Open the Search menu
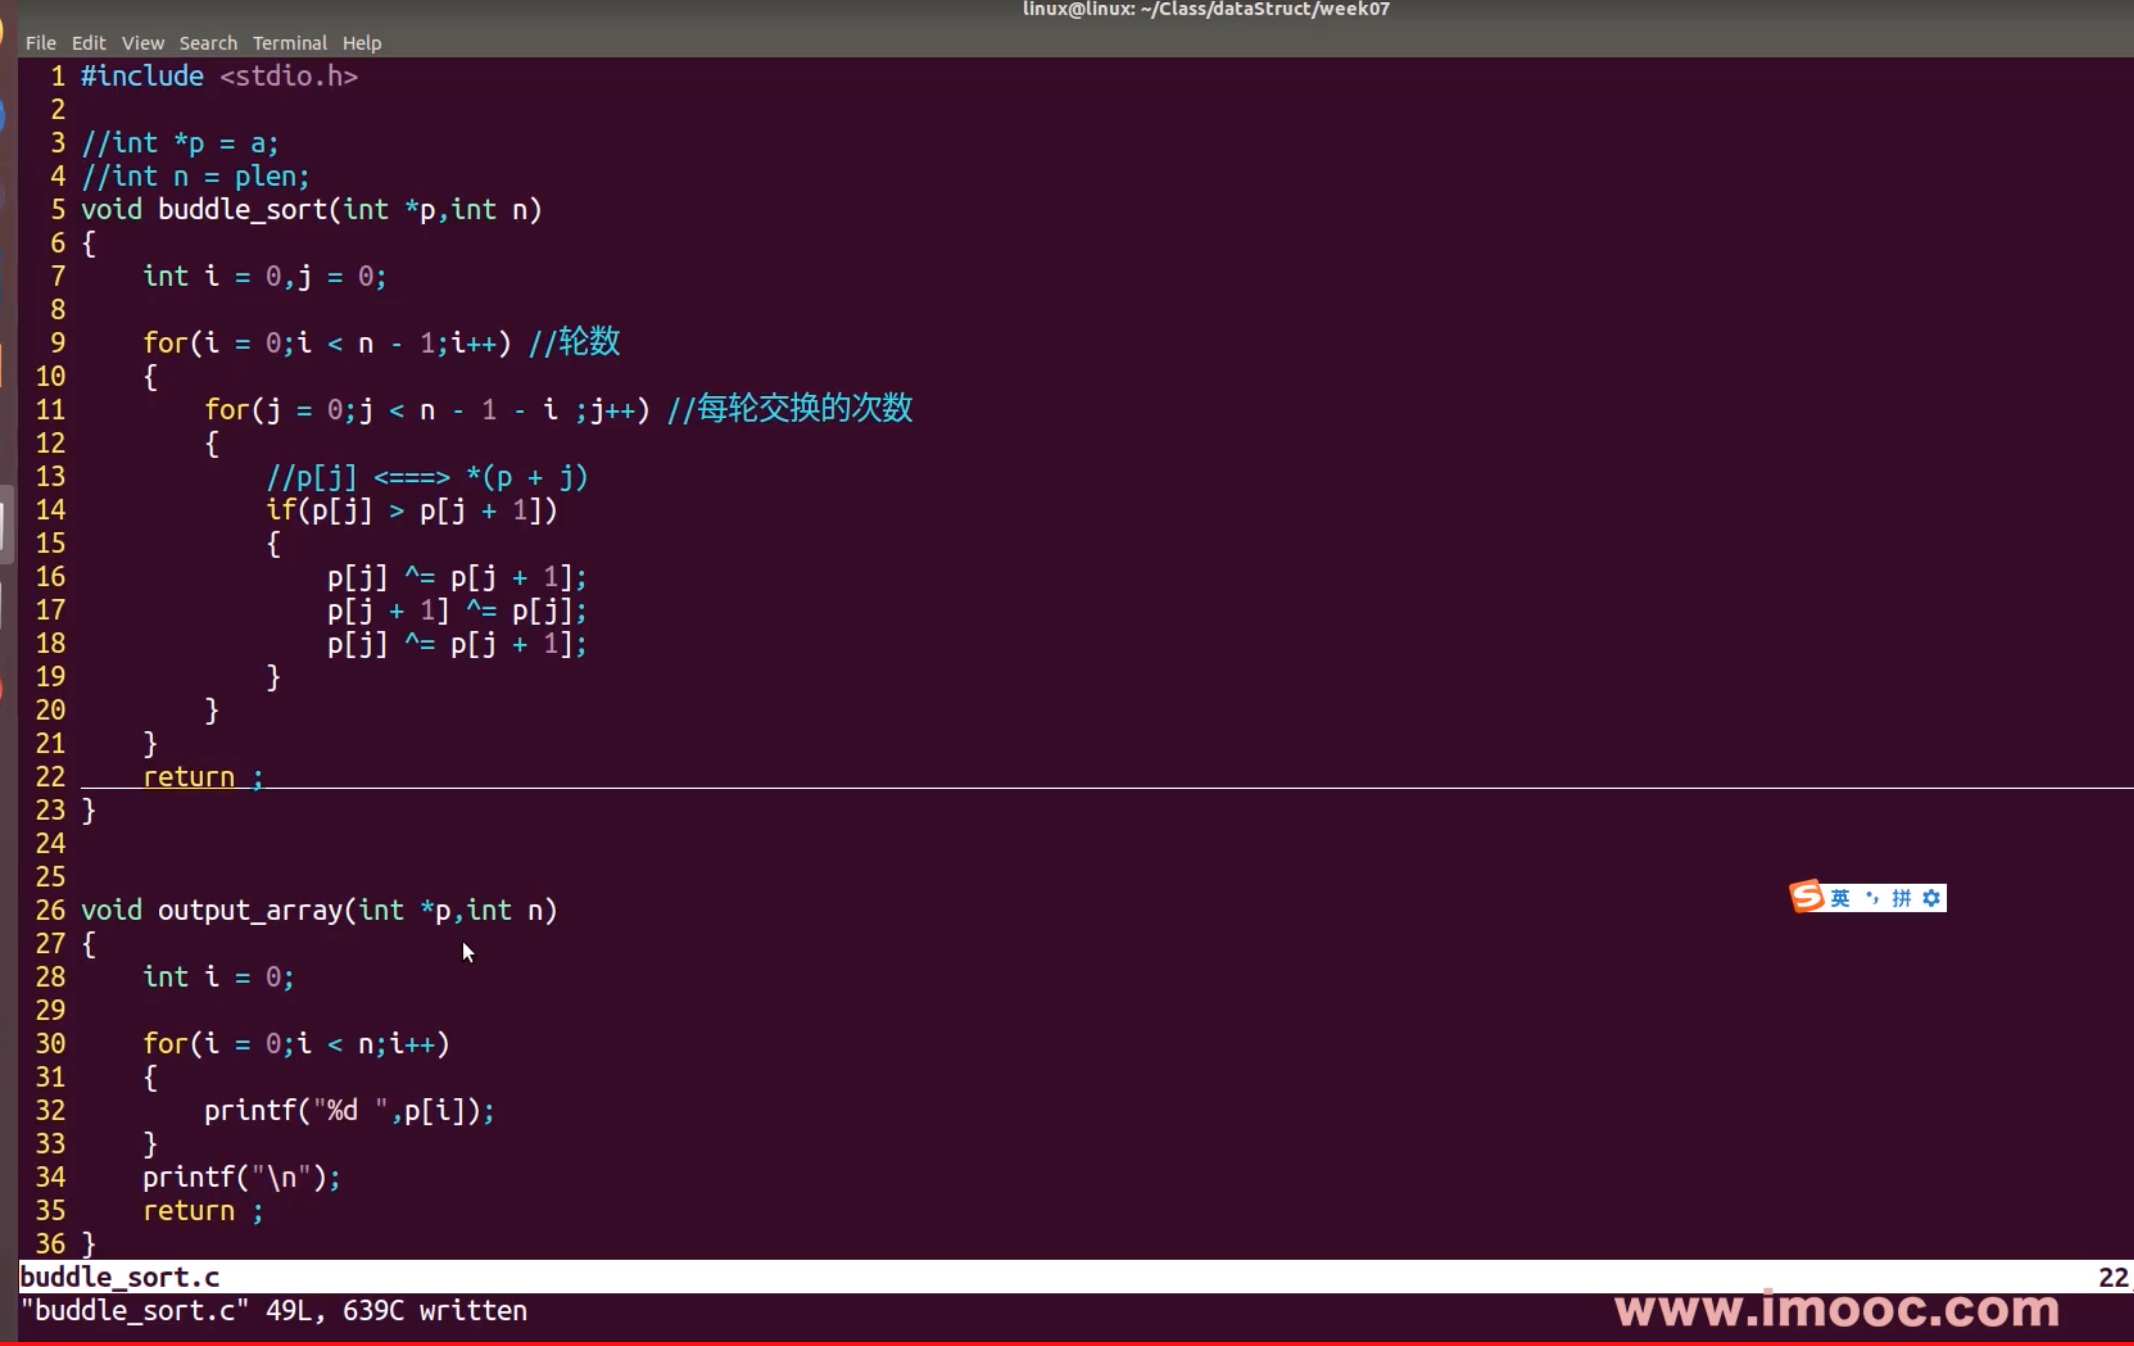This screenshot has width=2134, height=1346. tap(208, 43)
